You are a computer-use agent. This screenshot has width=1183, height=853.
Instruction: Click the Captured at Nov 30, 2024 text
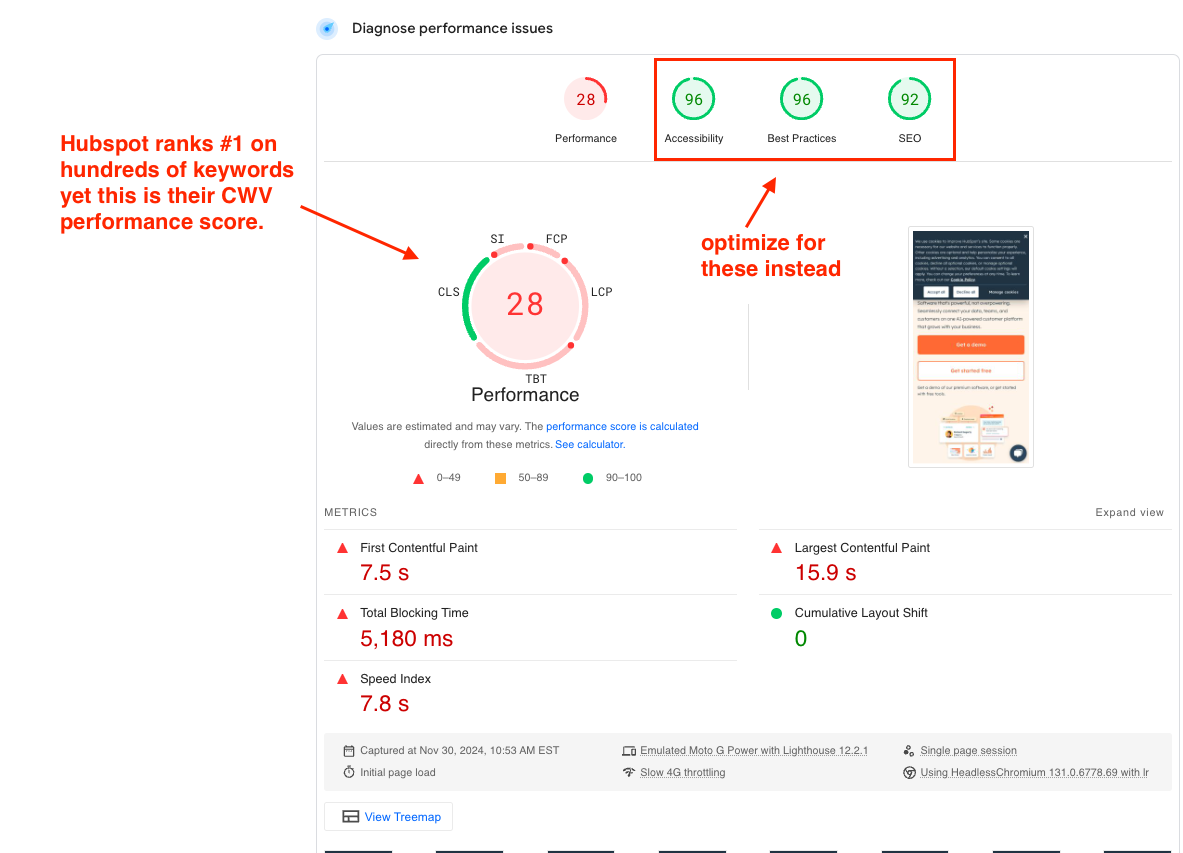coord(459,750)
